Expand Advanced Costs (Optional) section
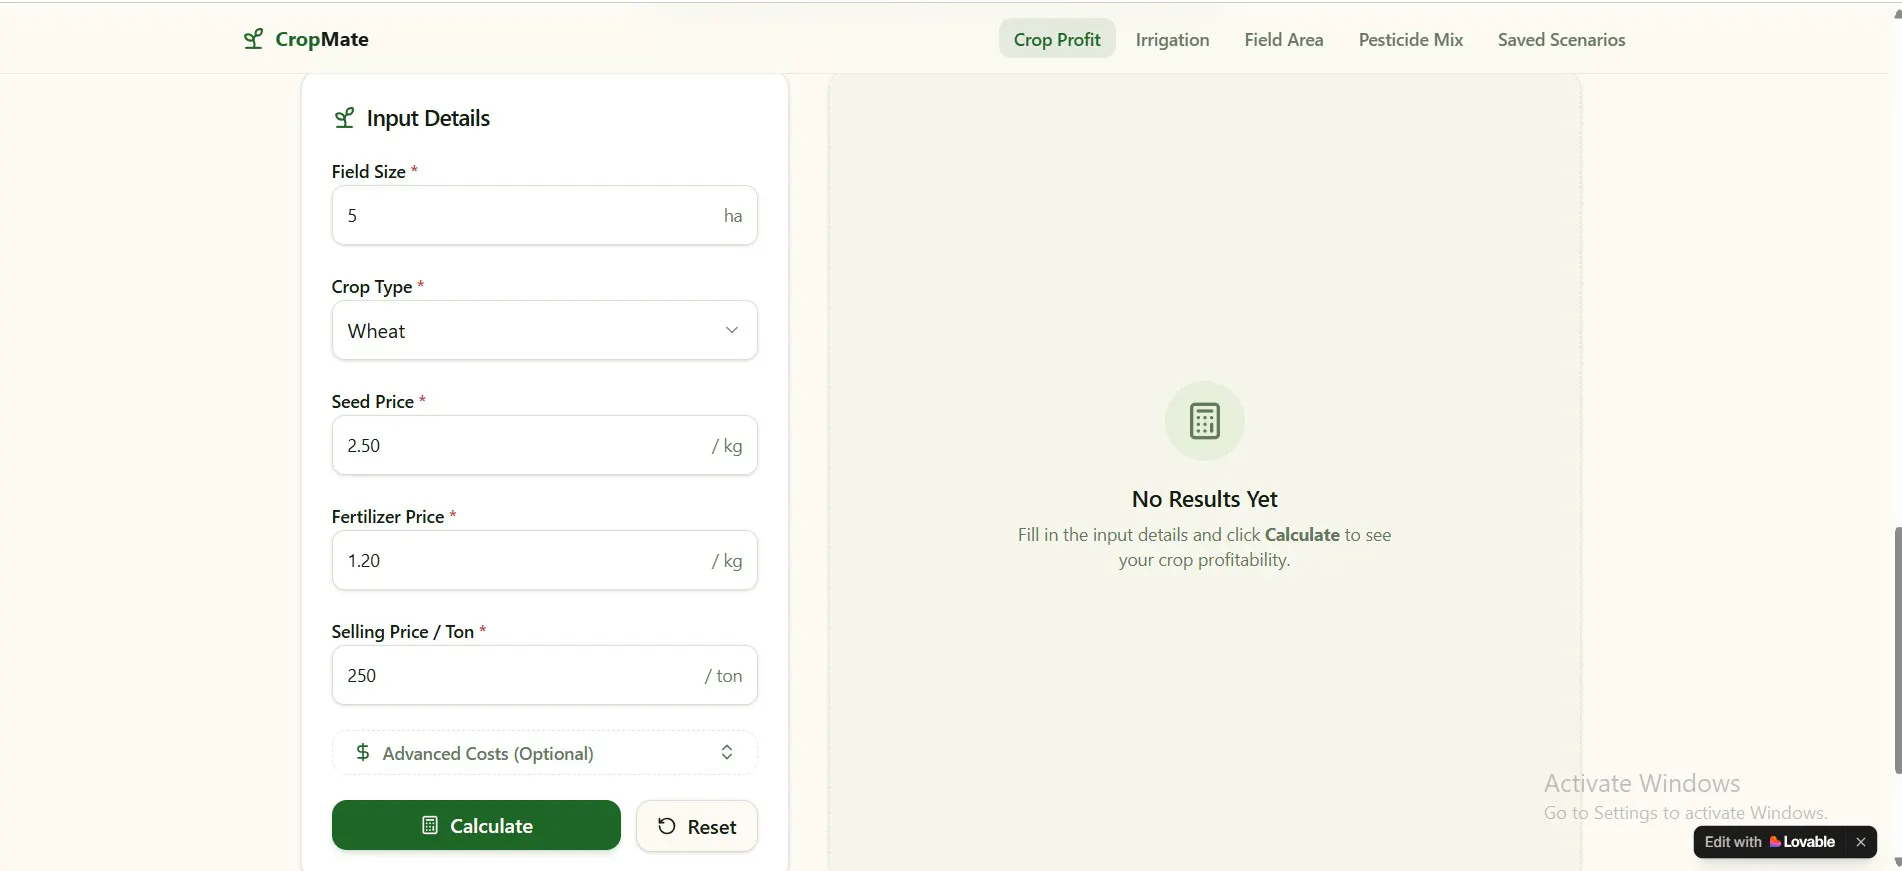The width and height of the screenshot is (1902, 871). tap(544, 753)
